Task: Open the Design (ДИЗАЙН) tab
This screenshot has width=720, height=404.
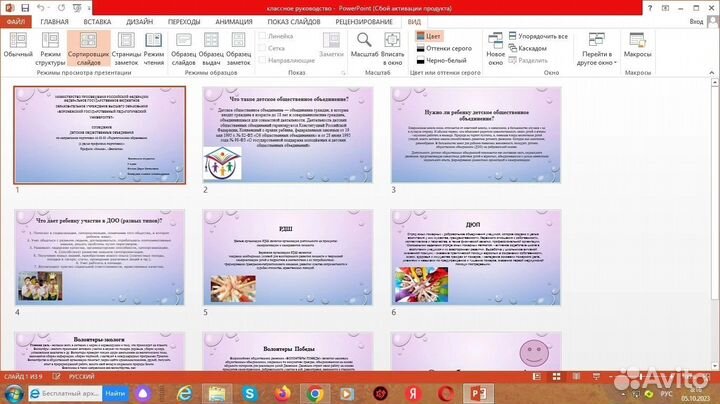Action: pyautogui.click(x=140, y=22)
